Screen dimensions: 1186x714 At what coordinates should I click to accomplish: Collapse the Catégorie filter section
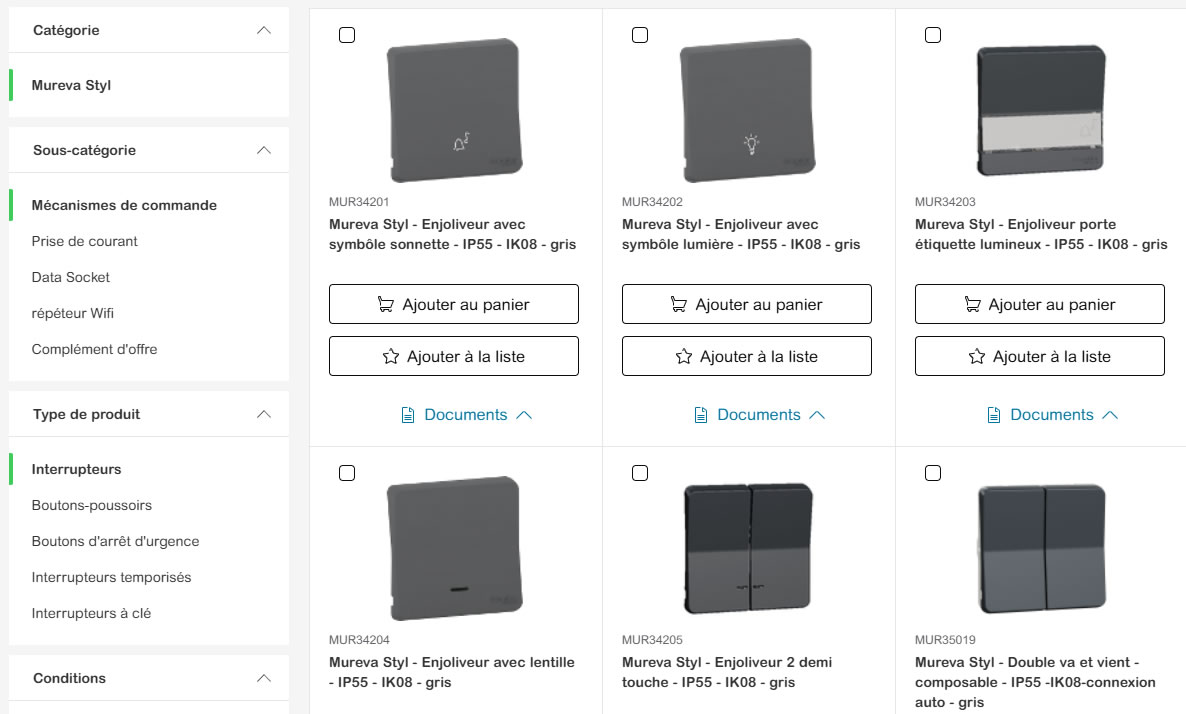click(264, 30)
